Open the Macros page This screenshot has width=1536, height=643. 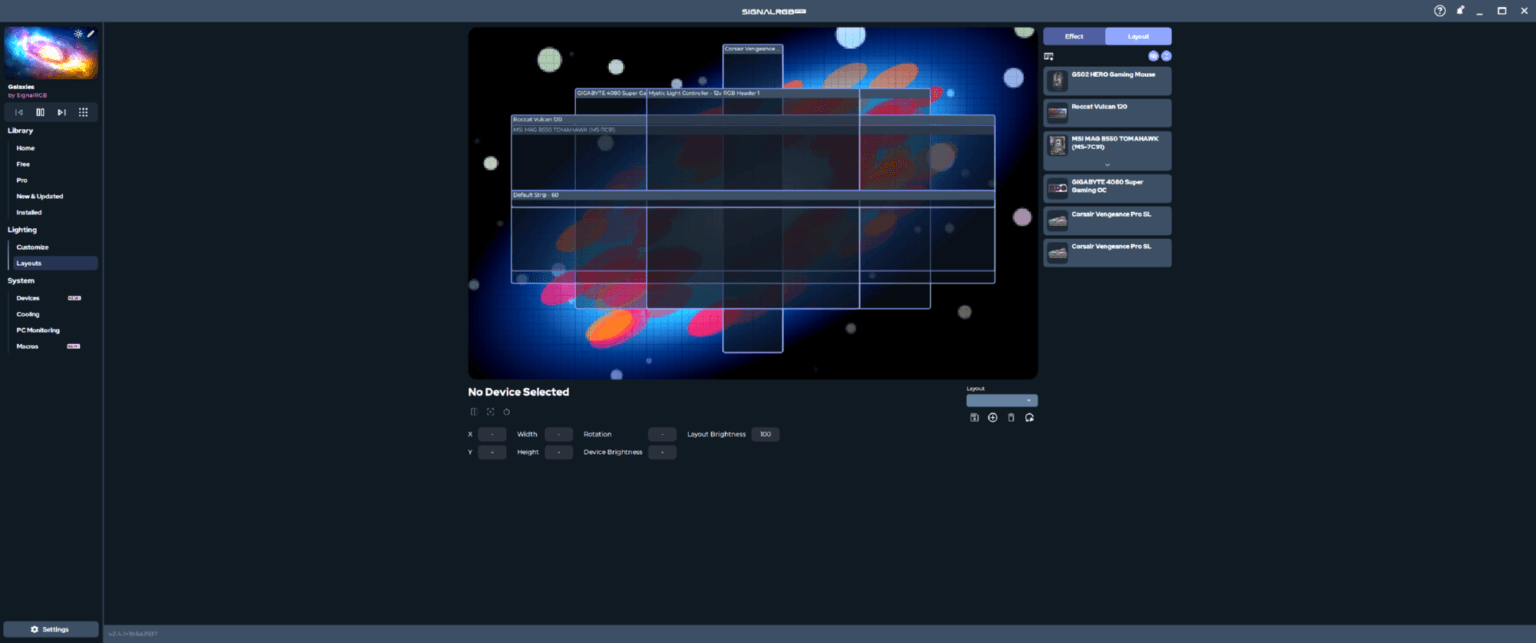tap(27, 346)
